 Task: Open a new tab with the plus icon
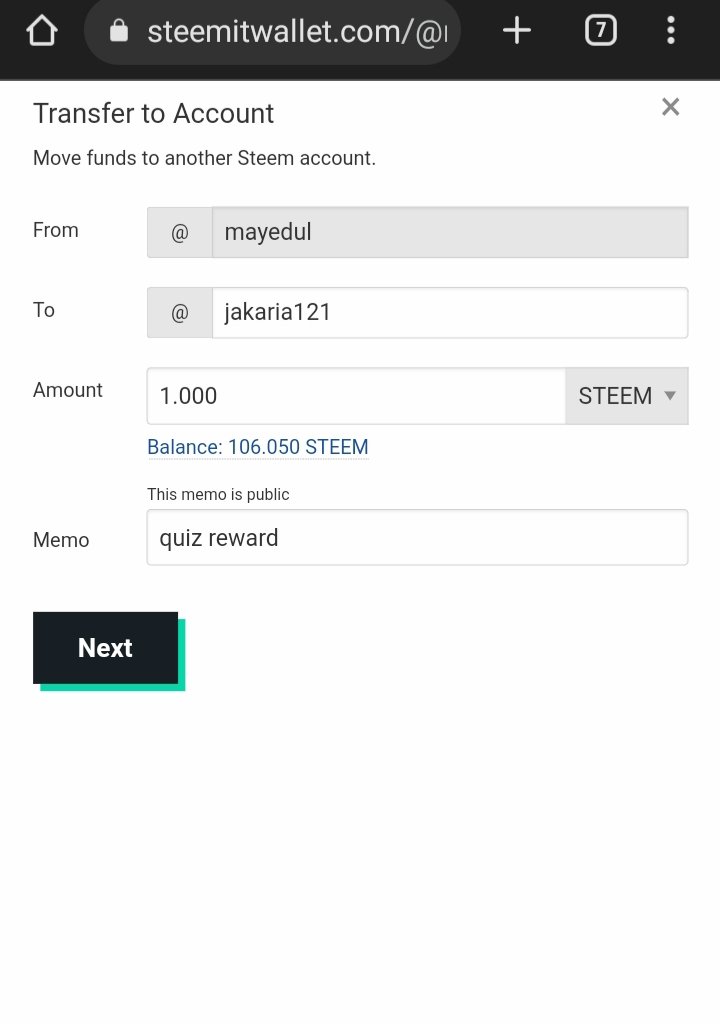[x=516, y=32]
